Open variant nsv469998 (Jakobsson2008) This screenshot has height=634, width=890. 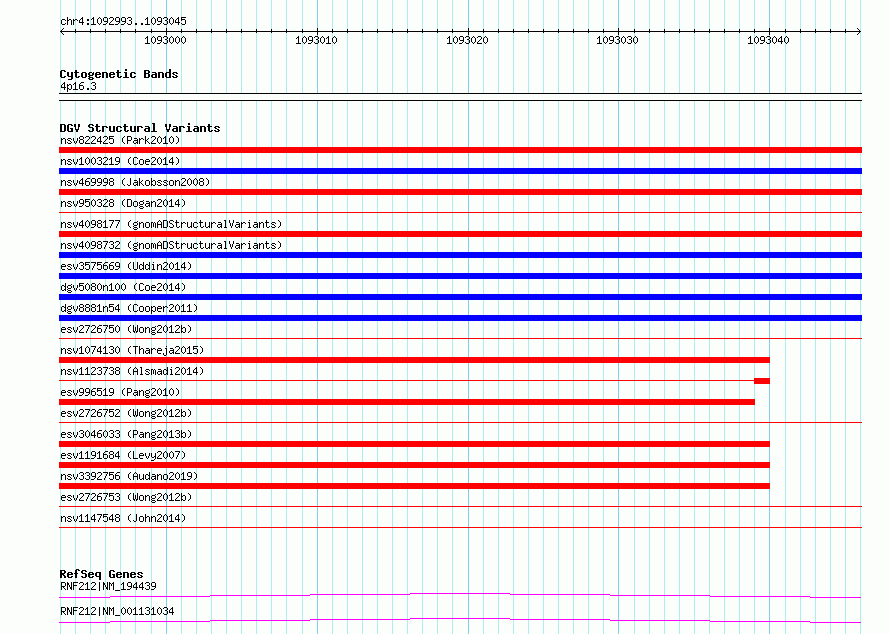pyautogui.click(x=135, y=182)
